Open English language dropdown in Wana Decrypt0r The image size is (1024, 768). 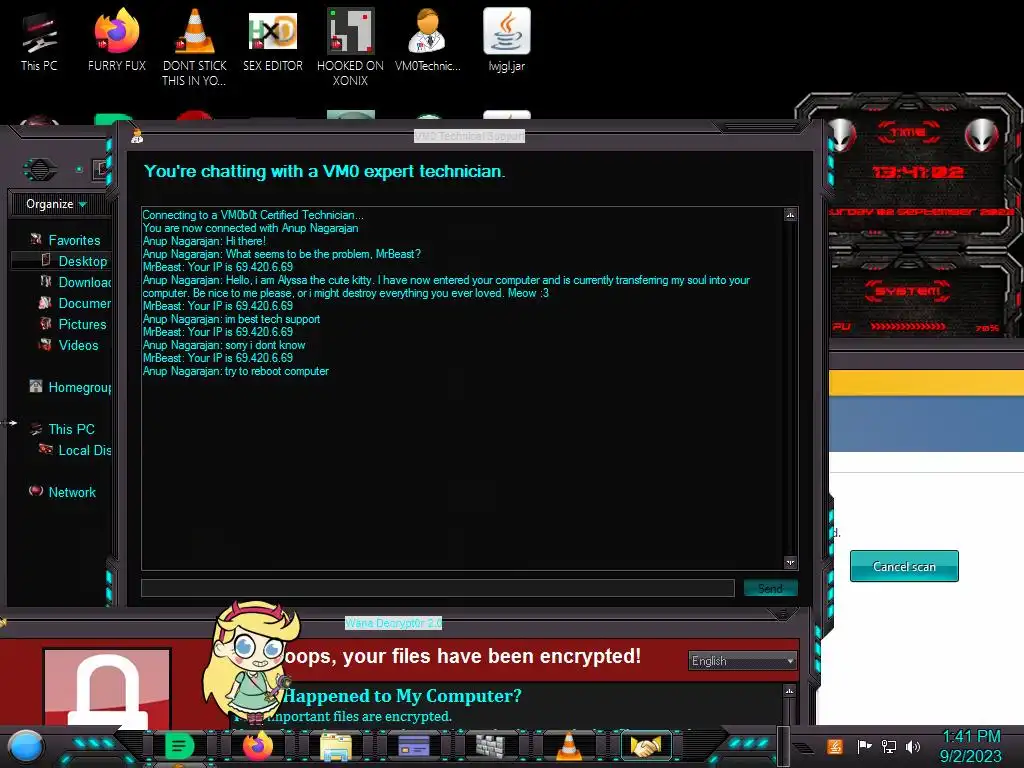[x=743, y=661]
